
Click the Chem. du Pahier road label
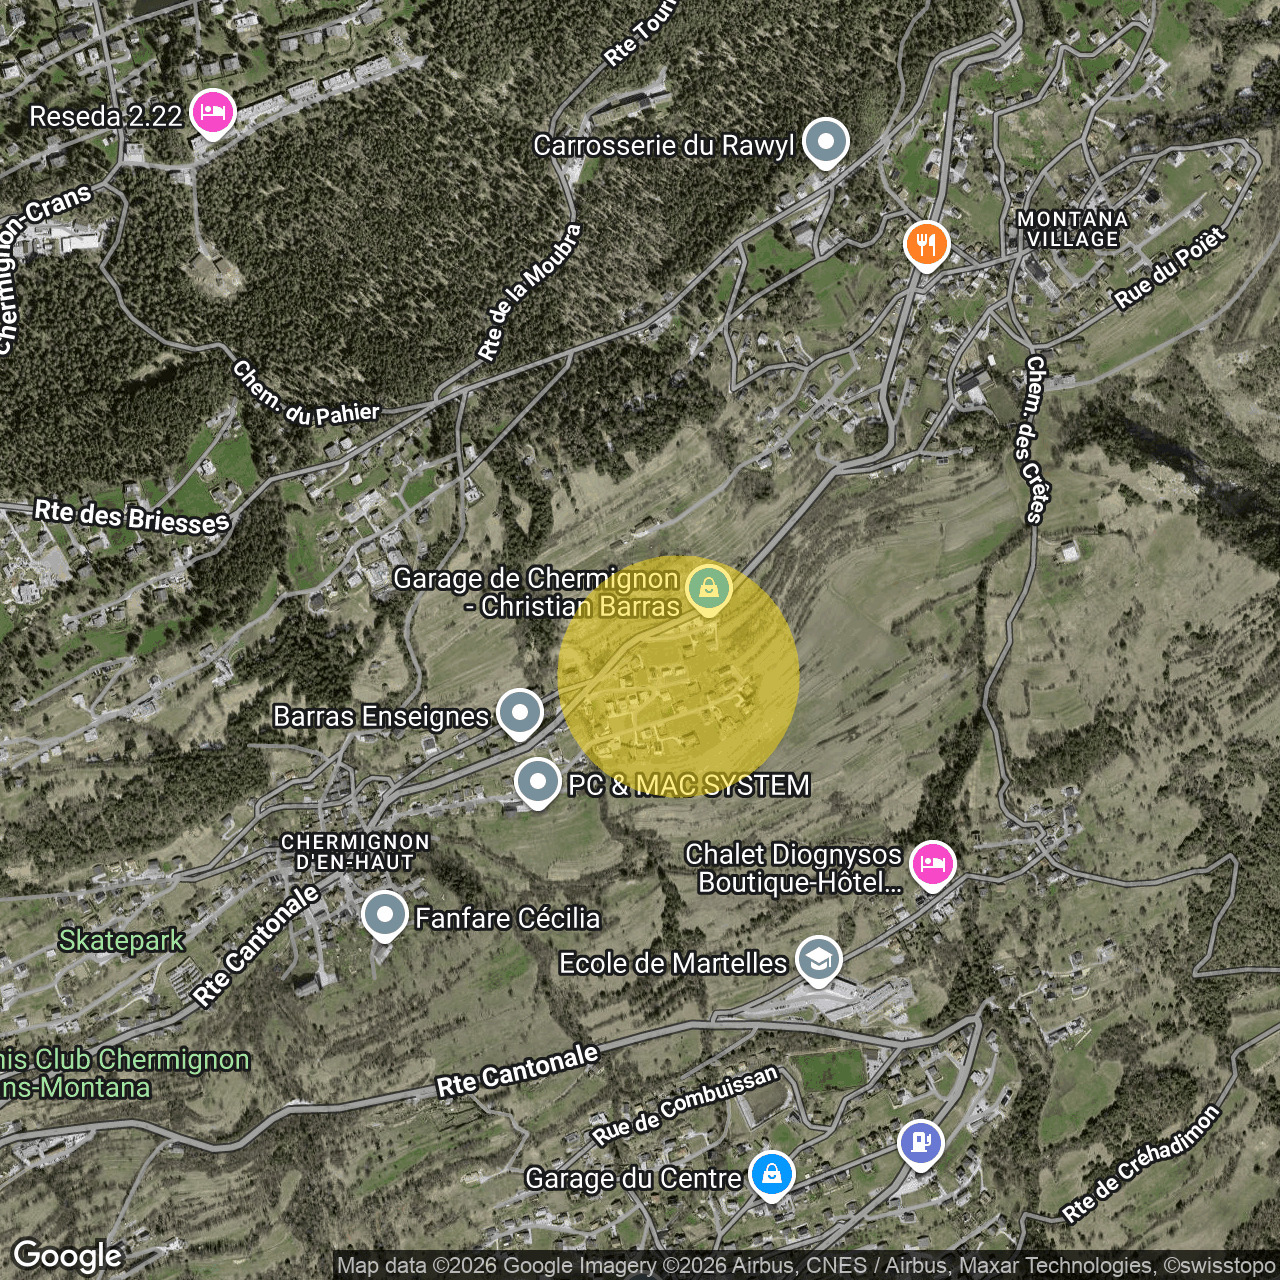(x=305, y=396)
